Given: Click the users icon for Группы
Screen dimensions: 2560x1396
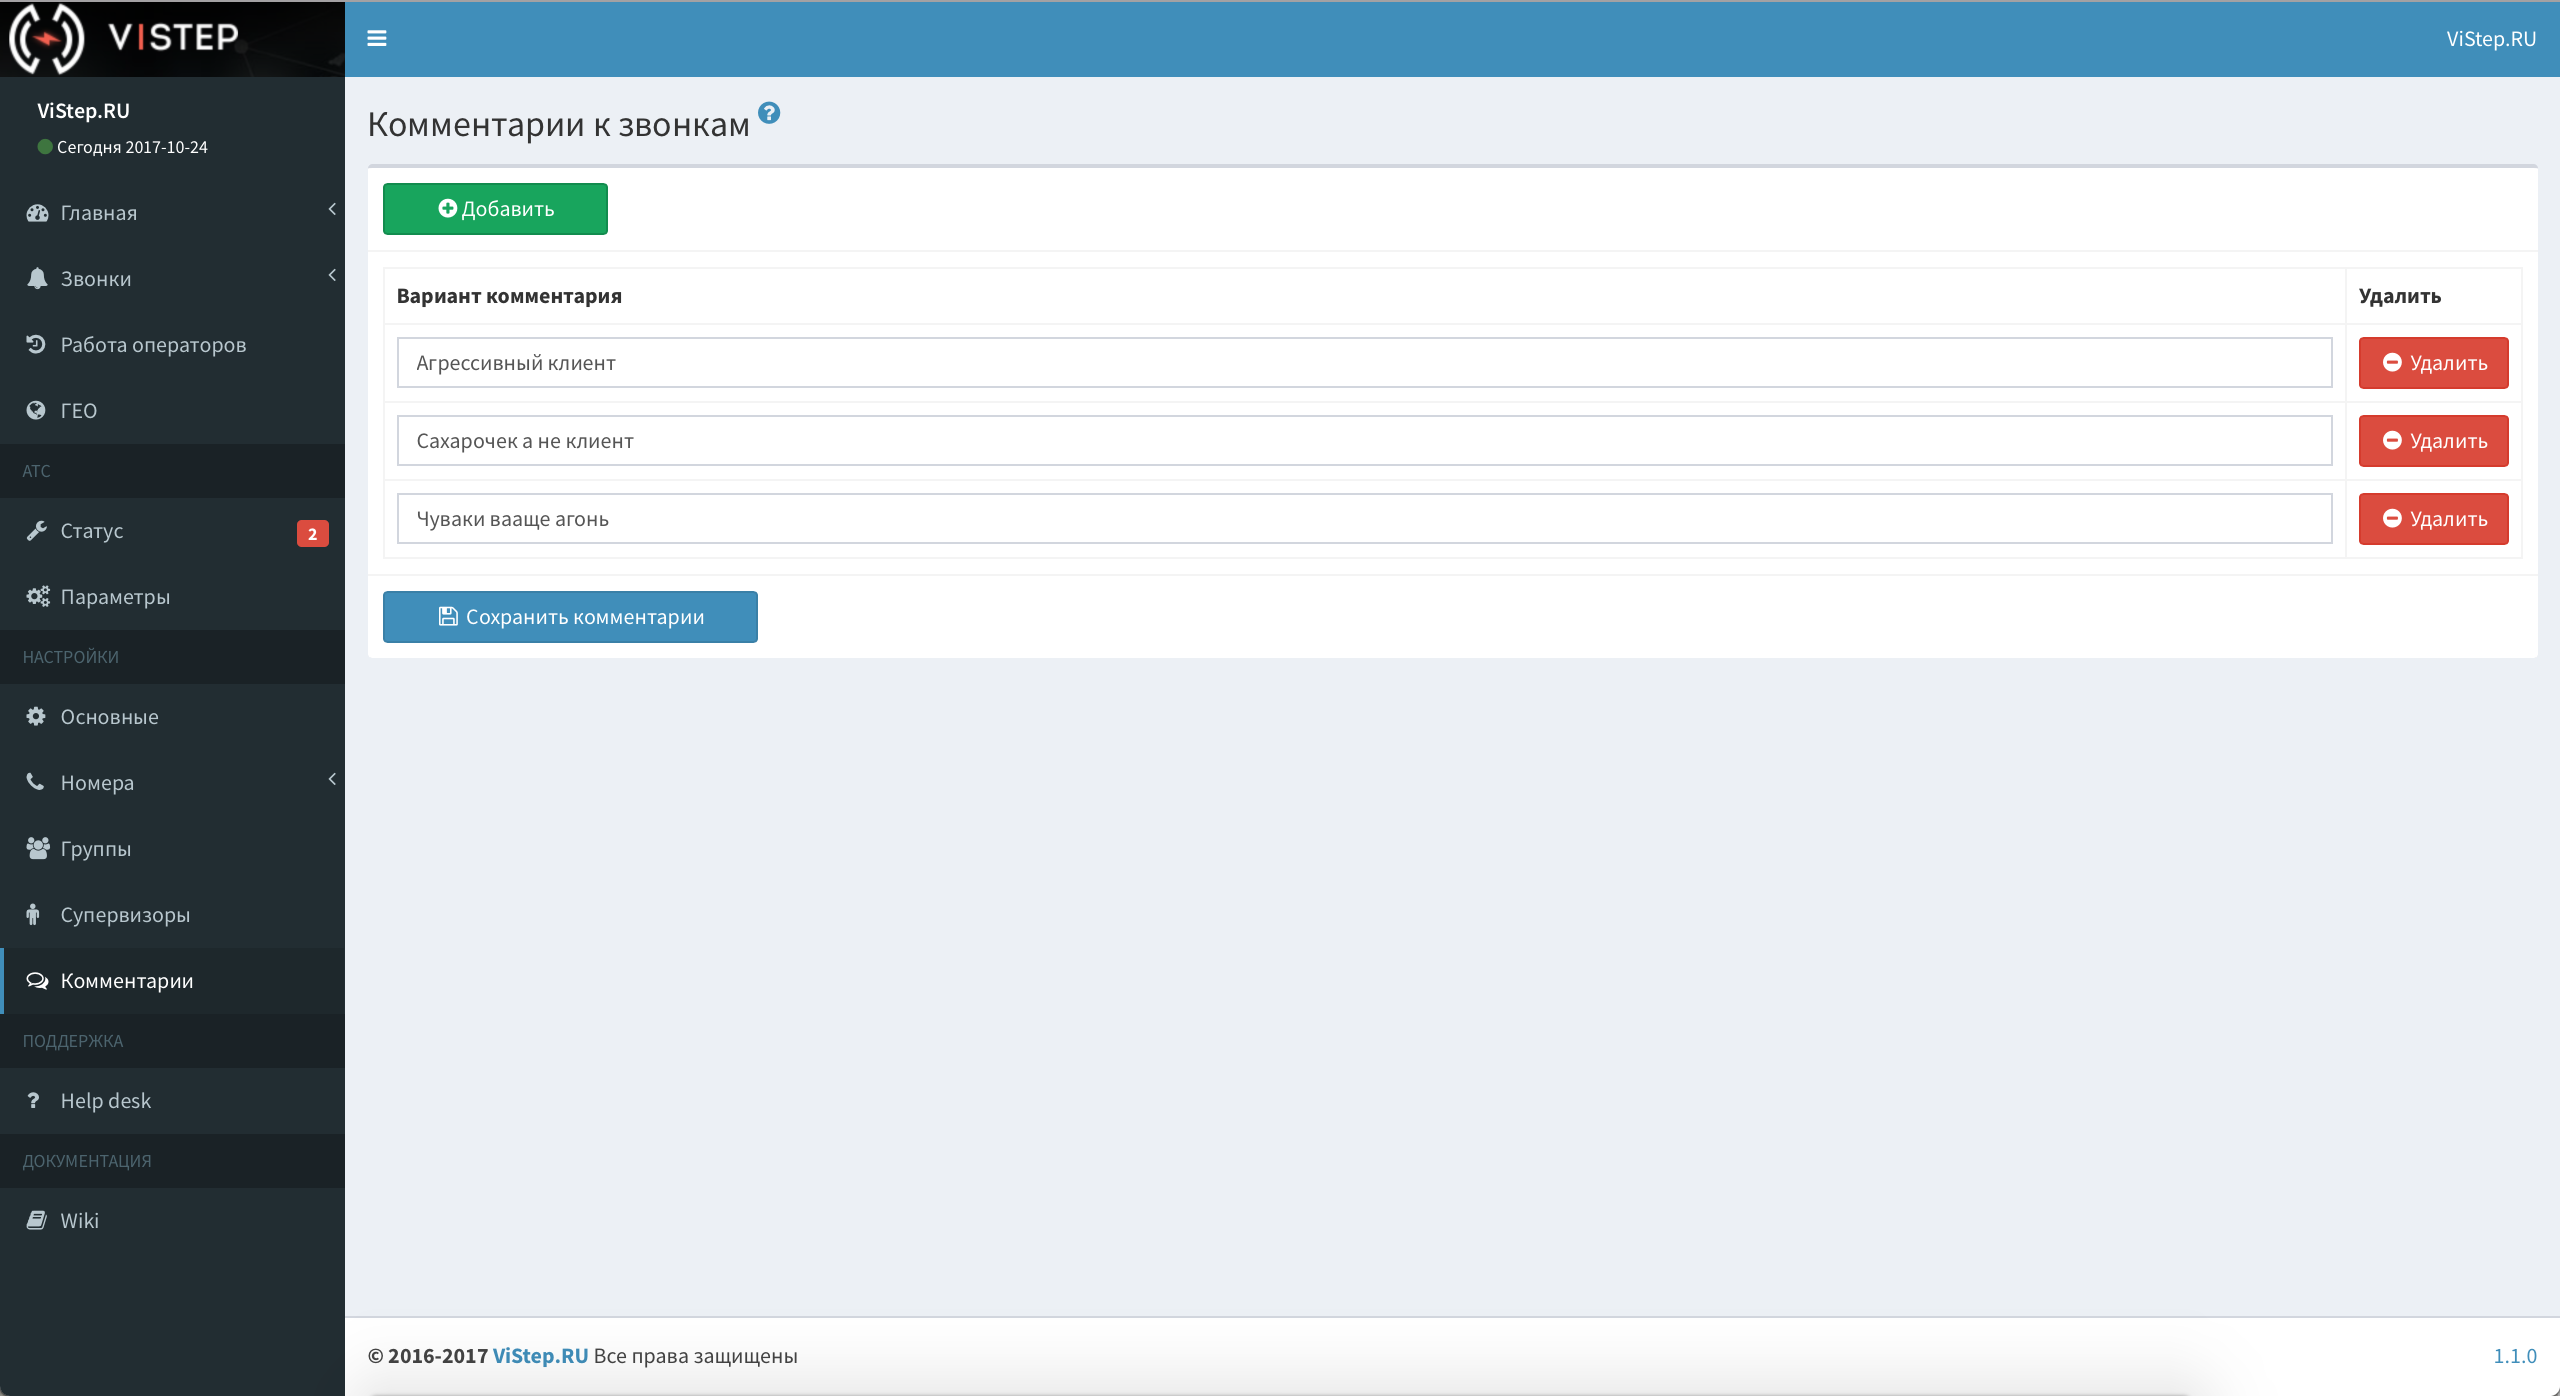Looking at the screenshot, I should [36, 848].
